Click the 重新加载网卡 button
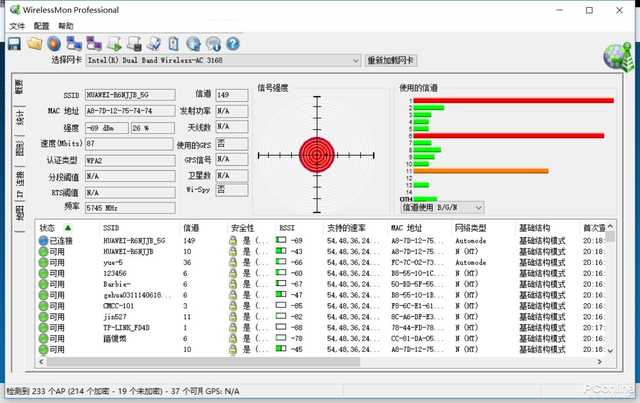Viewport: 640px width, 403px height. [x=390, y=60]
